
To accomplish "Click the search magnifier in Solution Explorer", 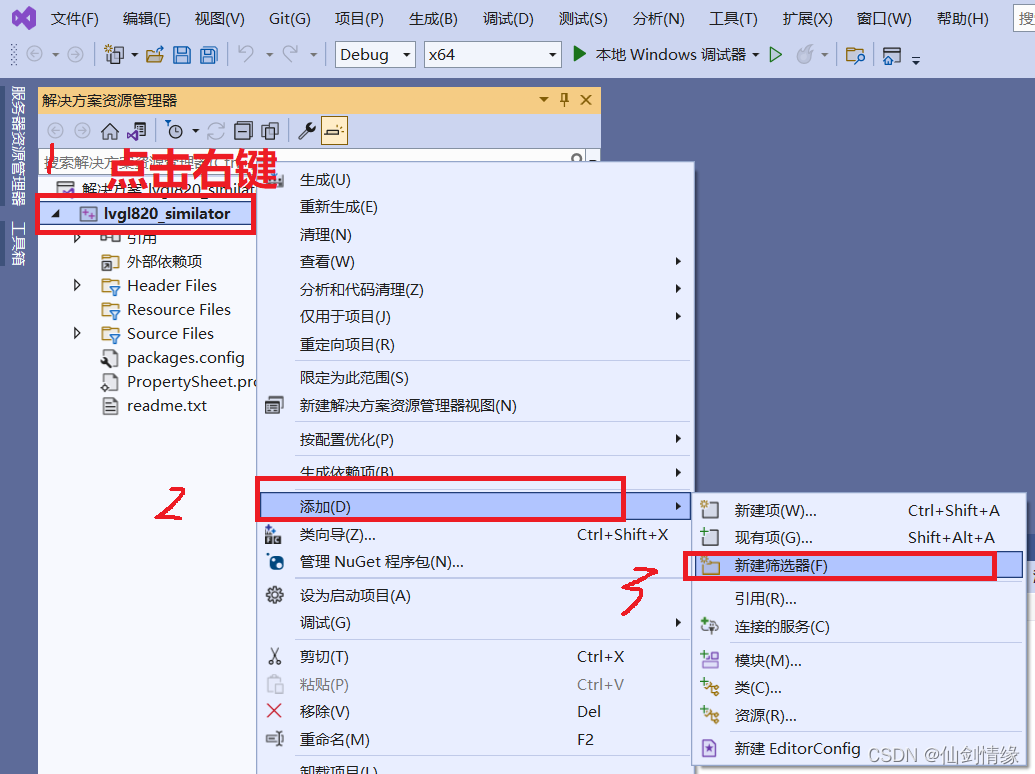I will [576, 158].
